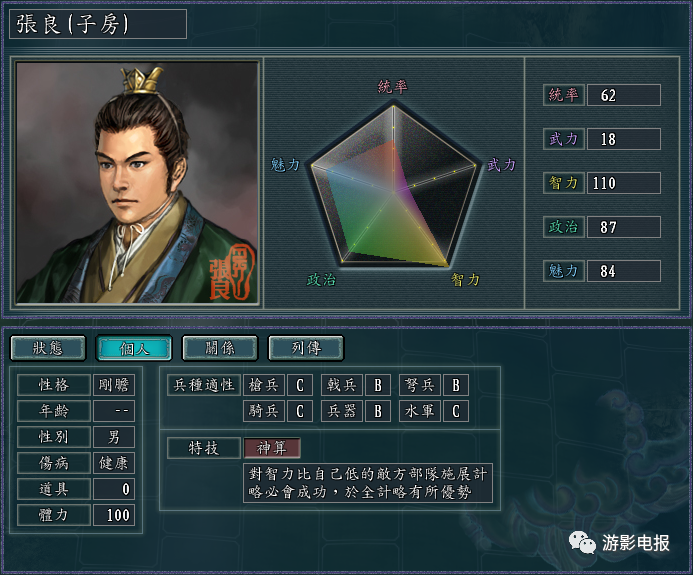Click the red 張良 seal stamp on portrait
Screen dimensions: 693x575
point(232,272)
